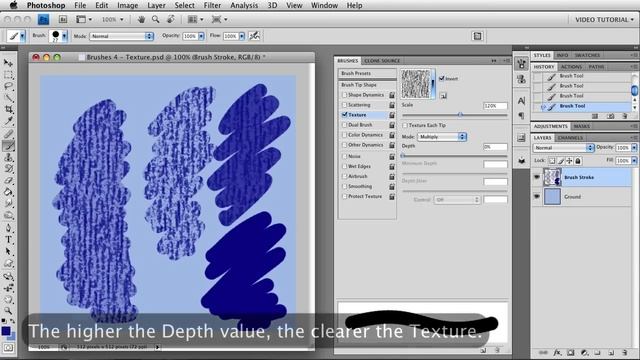Toggle lock icon beside Texture option
The height and width of the screenshot is (360, 640).
[392, 115]
